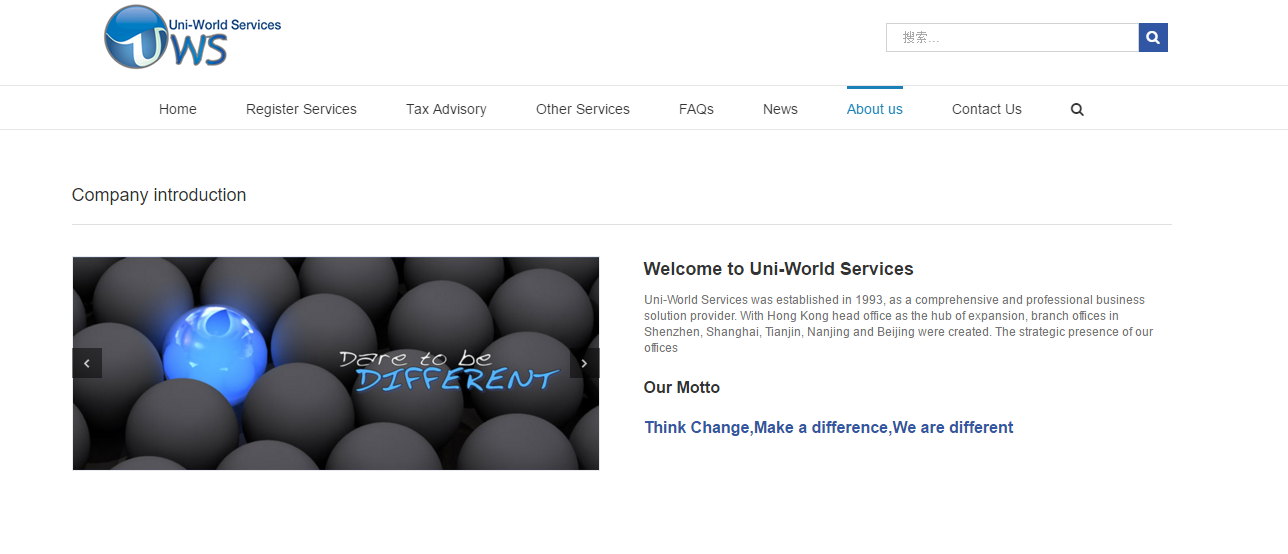Screen dimensions: 1288x554
Task: Go to previous slide with left arrow
Action: (87, 363)
